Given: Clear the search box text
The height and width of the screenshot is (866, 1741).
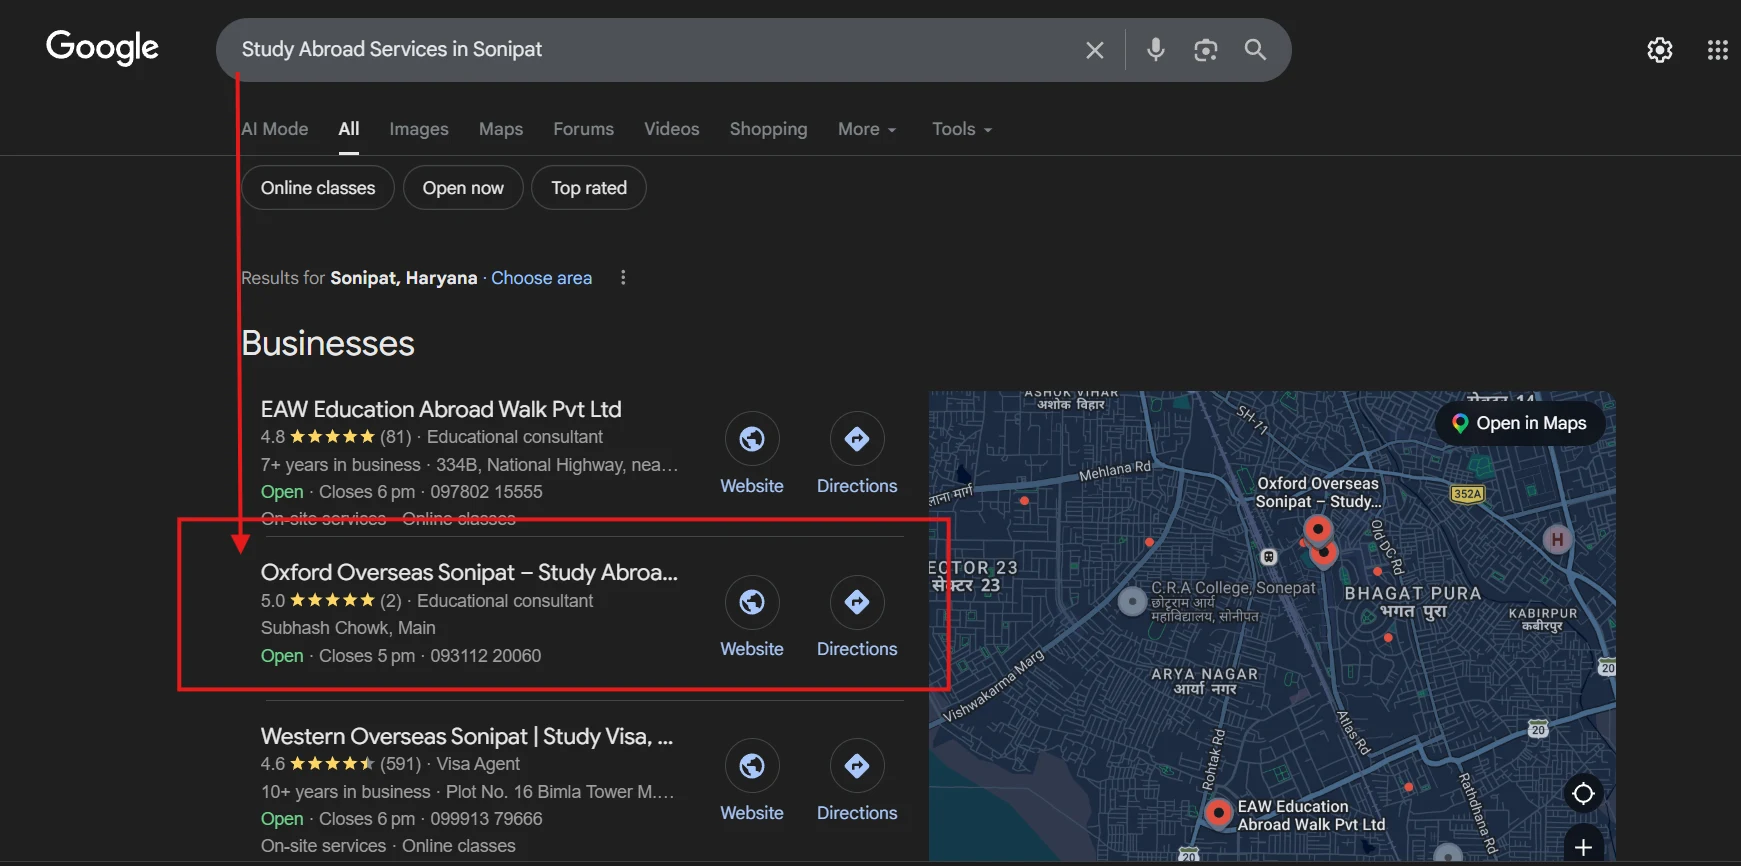Looking at the screenshot, I should 1095,50.
